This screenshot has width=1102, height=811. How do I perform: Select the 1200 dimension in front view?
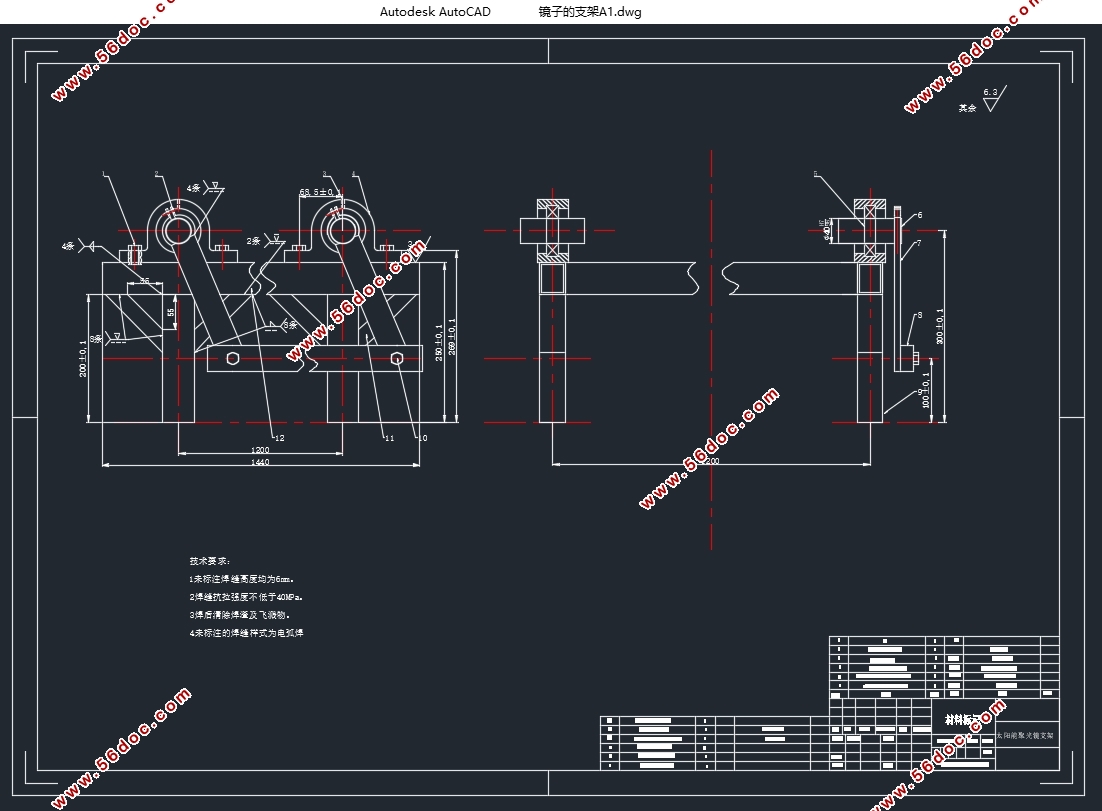[260, 450]
